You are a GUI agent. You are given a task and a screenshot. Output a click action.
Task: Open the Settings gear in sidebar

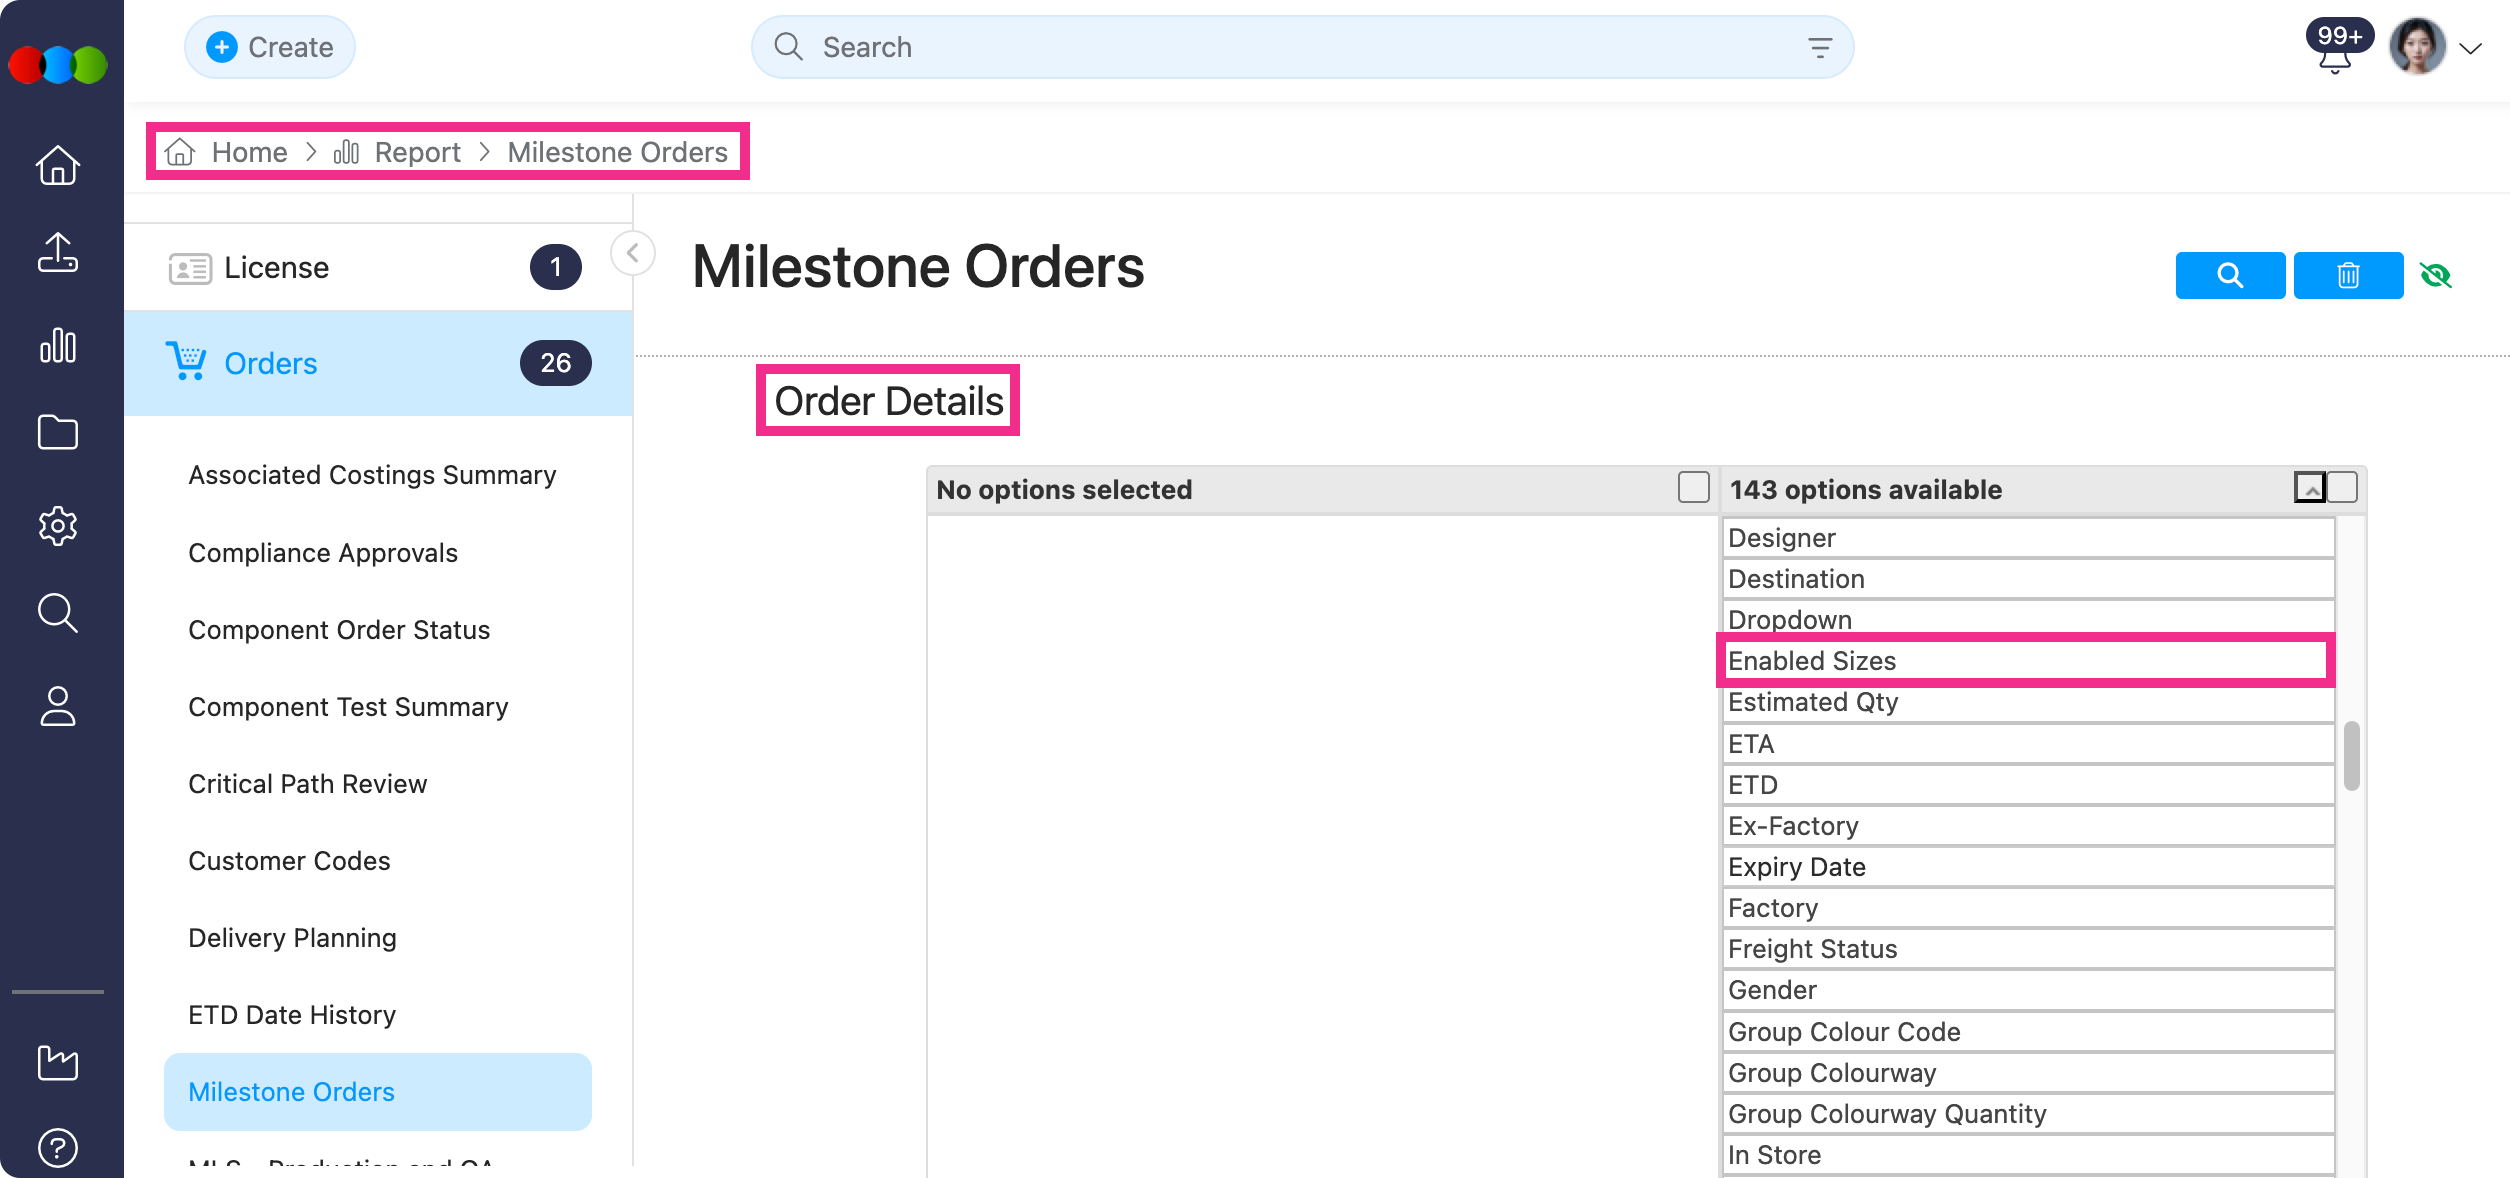(x=58, y=525)
